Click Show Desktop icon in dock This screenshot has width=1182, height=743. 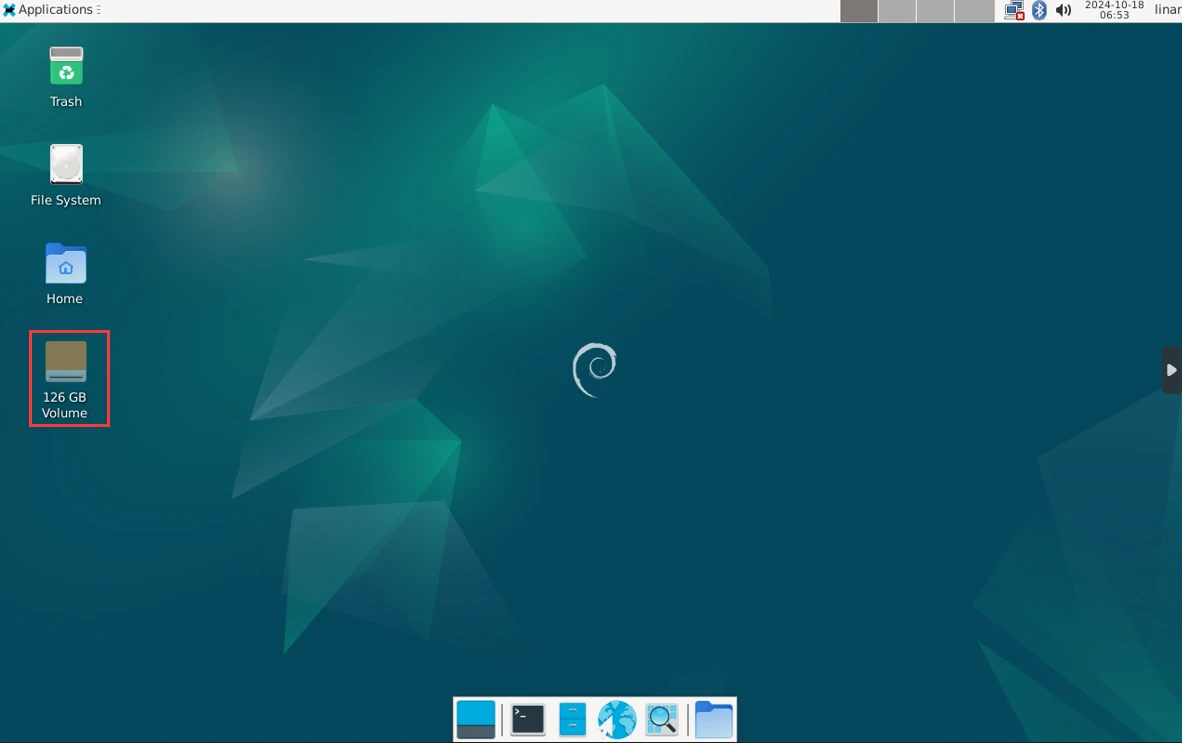476,719
